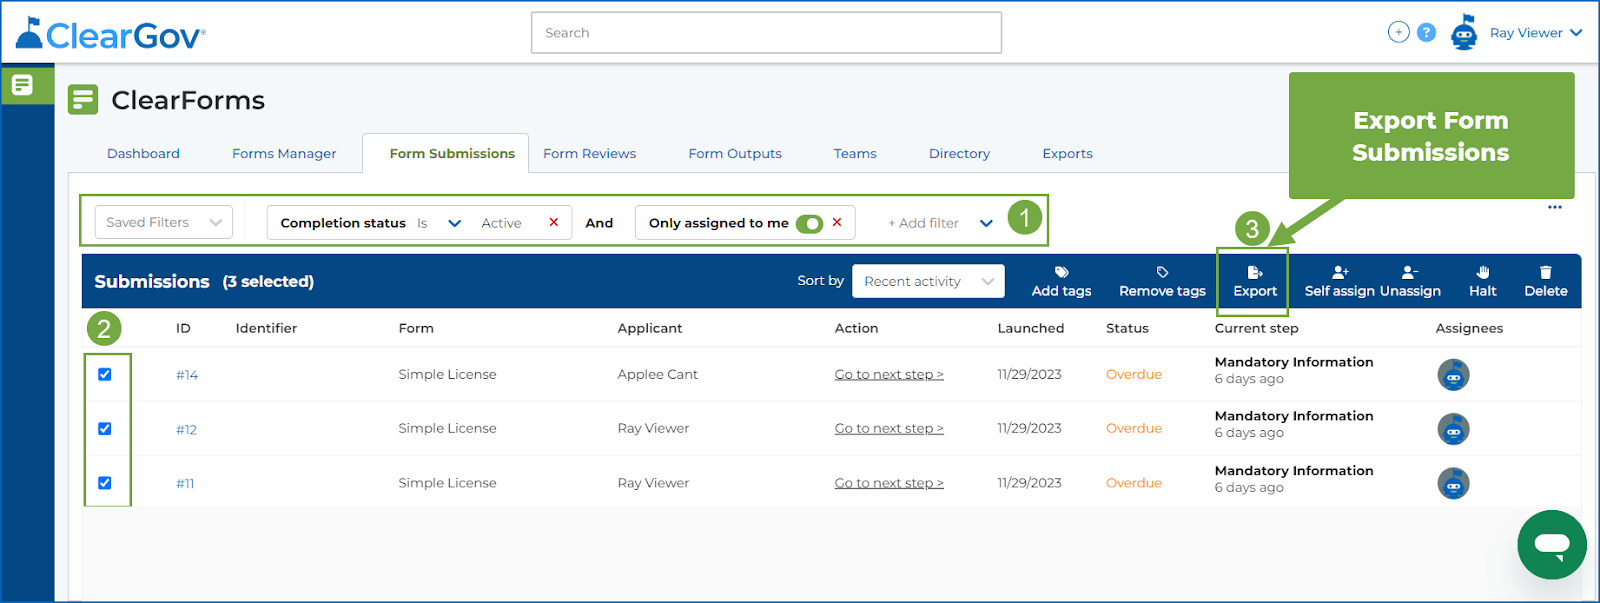The width and height of the screenshot is (1600, 603).
Task: Open the green chat bubble widget
Action: (1551, 545)
